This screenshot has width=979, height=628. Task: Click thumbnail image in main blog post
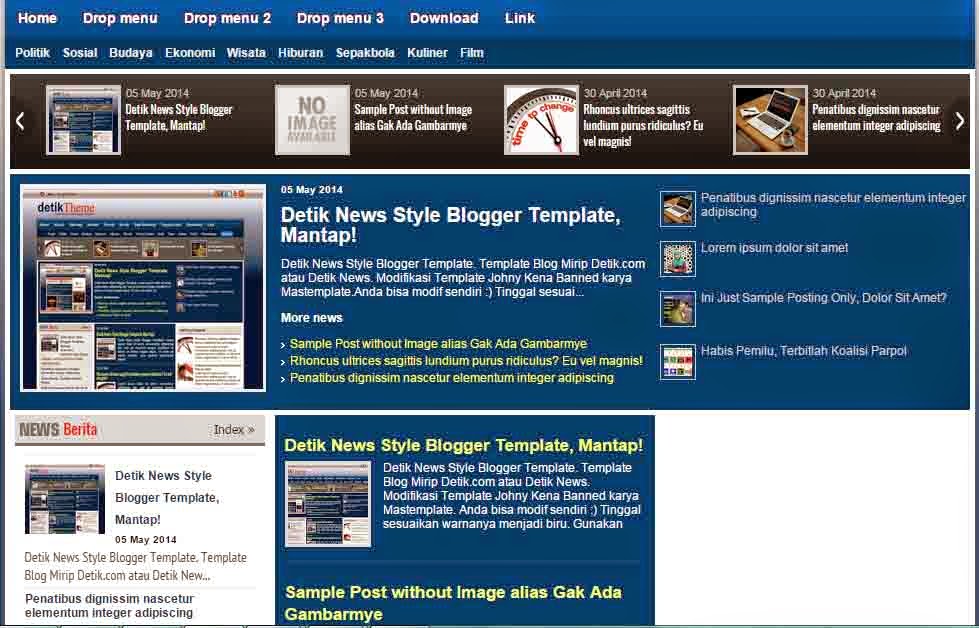tap(328, 504)
